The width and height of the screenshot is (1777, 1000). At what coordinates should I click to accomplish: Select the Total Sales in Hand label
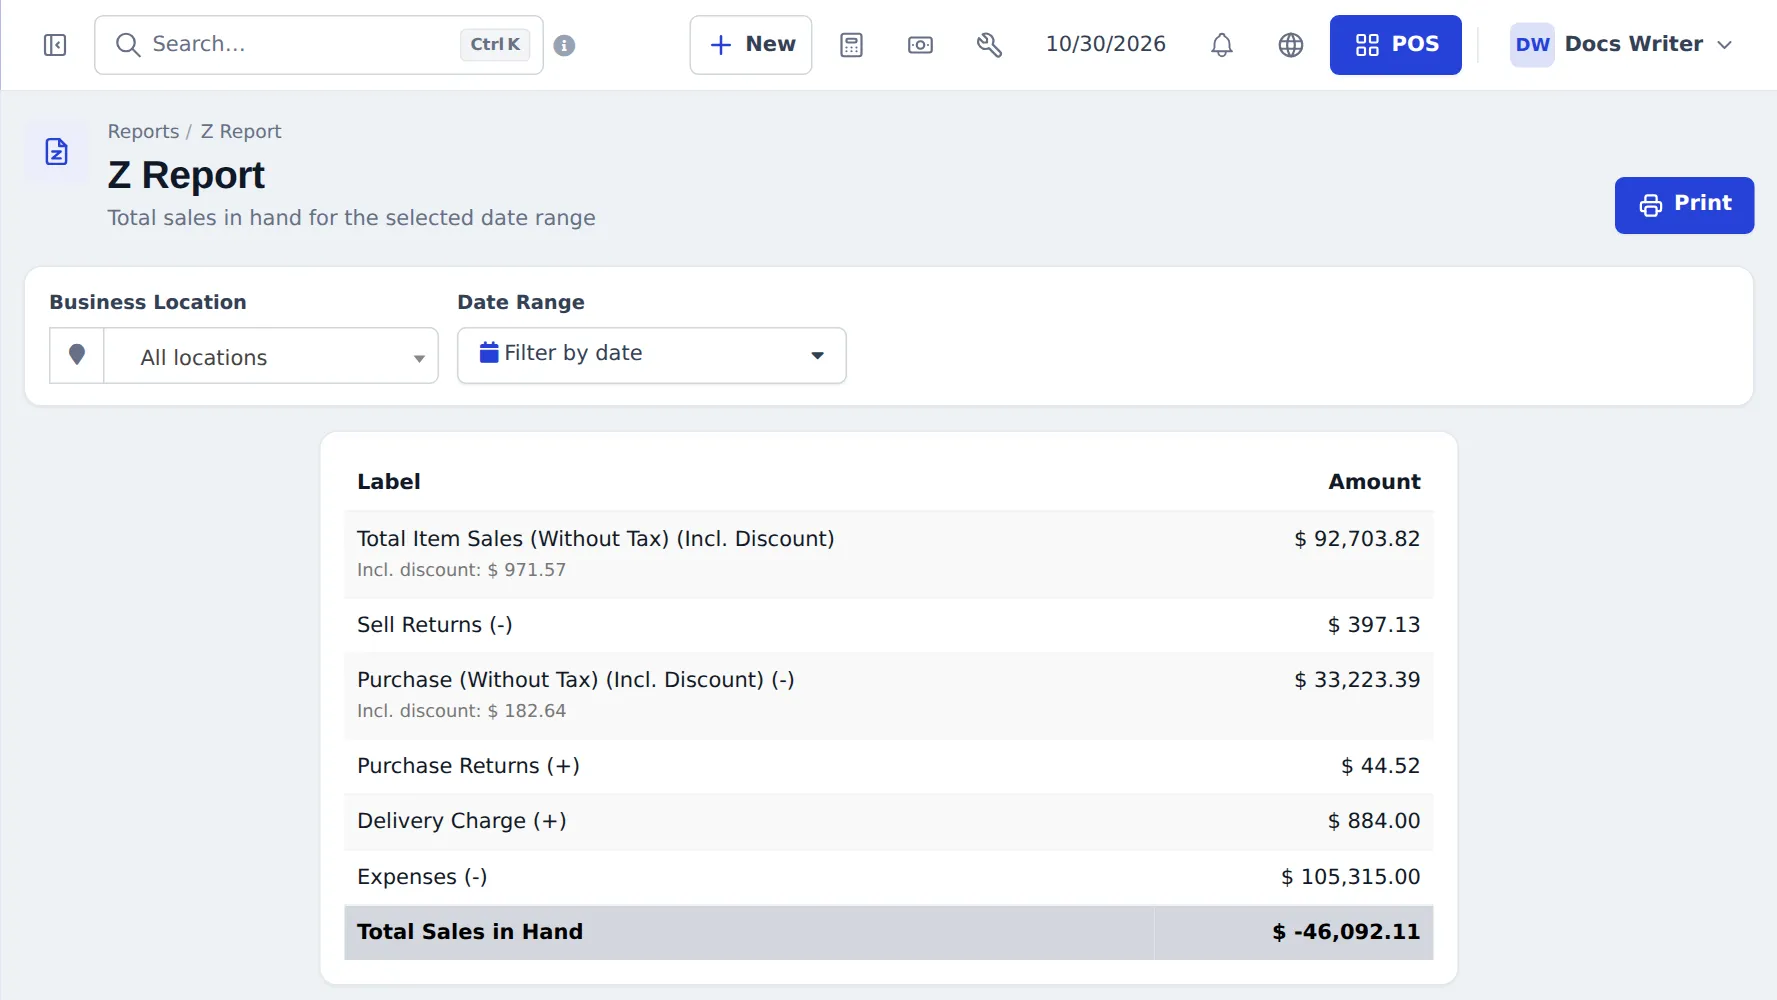[470, 931]
